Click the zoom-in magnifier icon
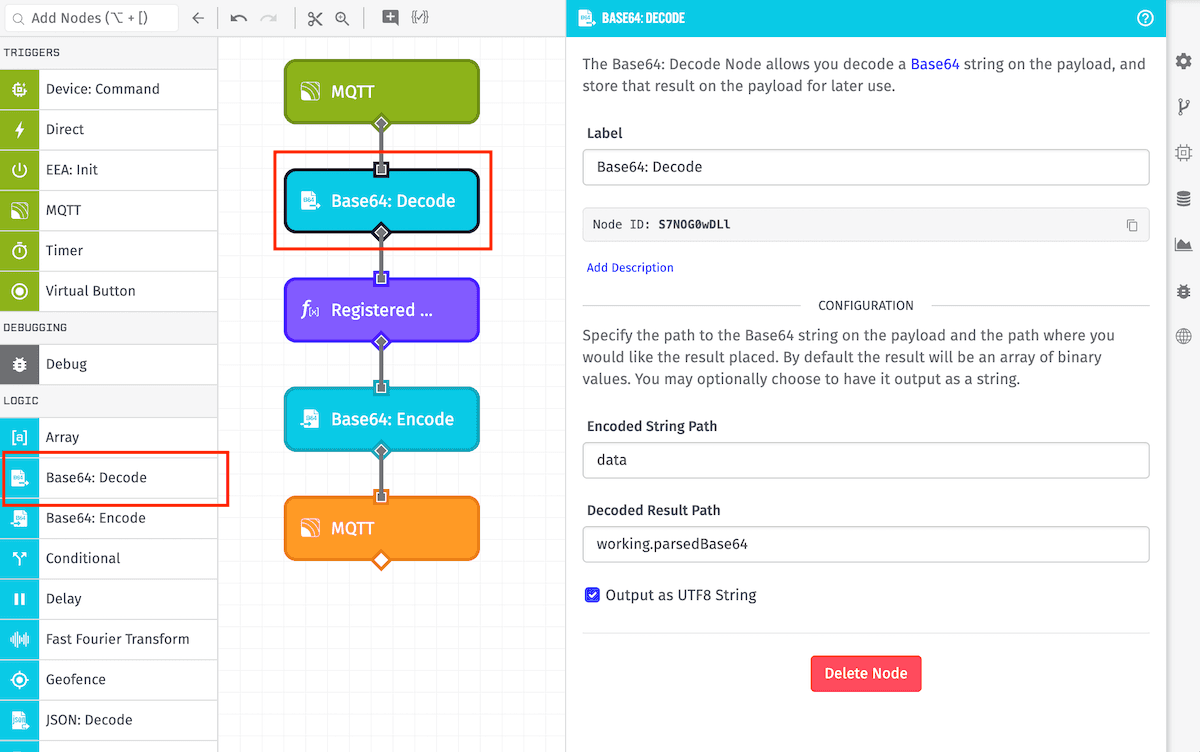Image resolution: width=1200 pixels, height=752 pixels. point(342,18)
